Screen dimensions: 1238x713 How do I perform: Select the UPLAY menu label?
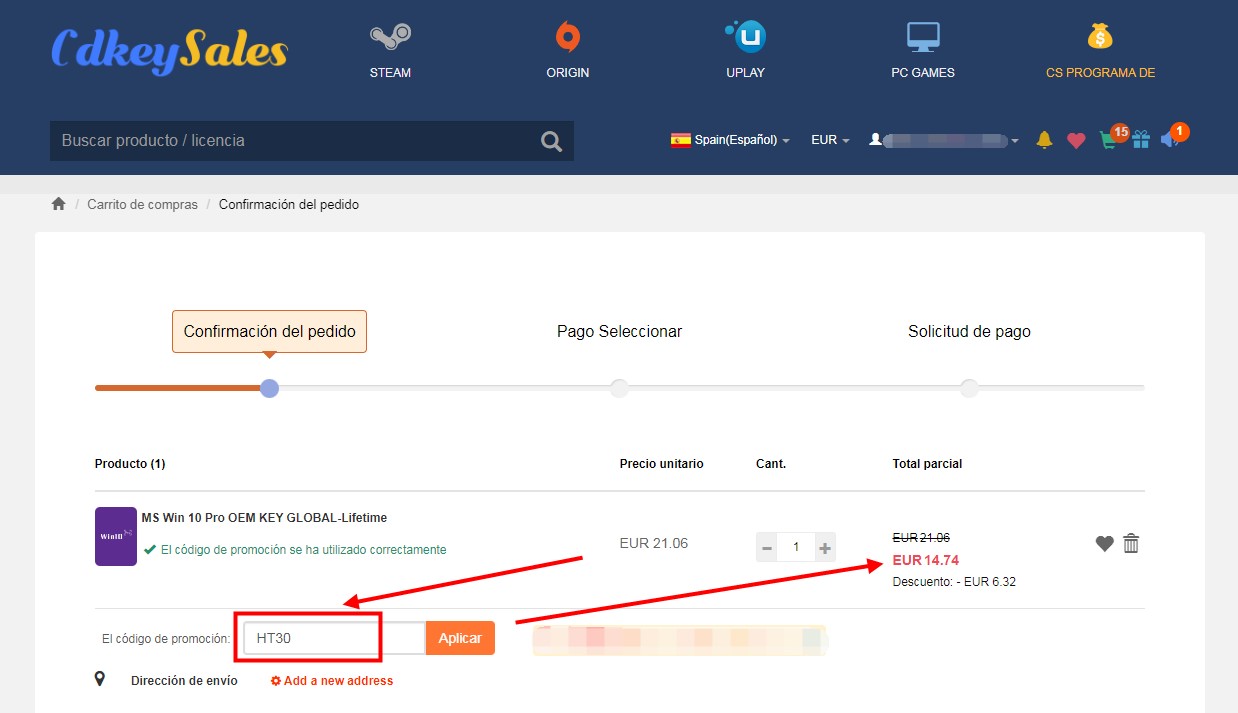745,73
